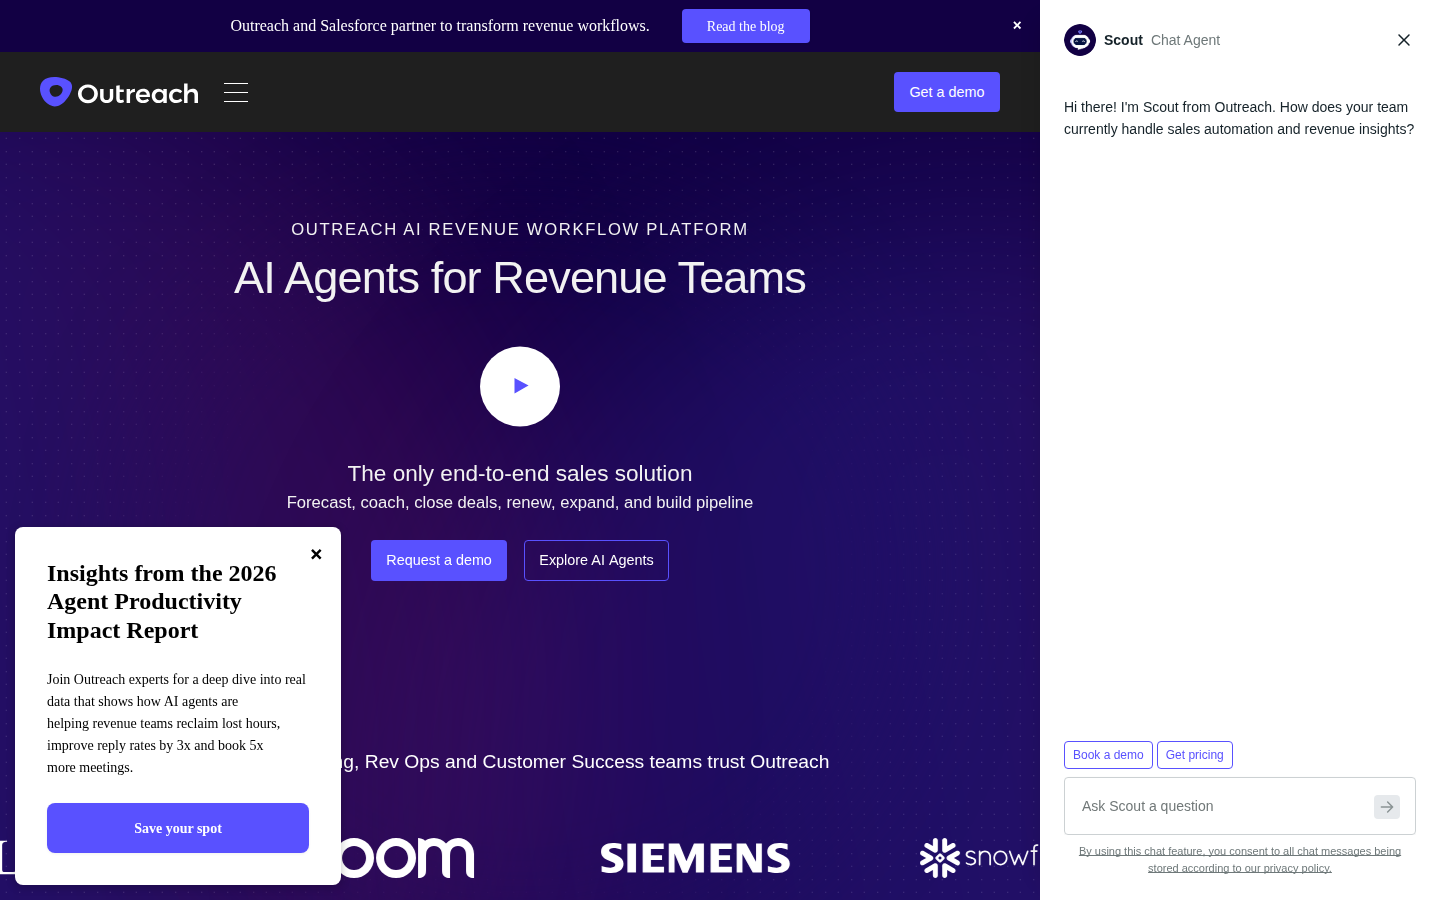Click the Zoom logo
The width and height of the screenshot is (1440, 900).
tap(405, 858)
